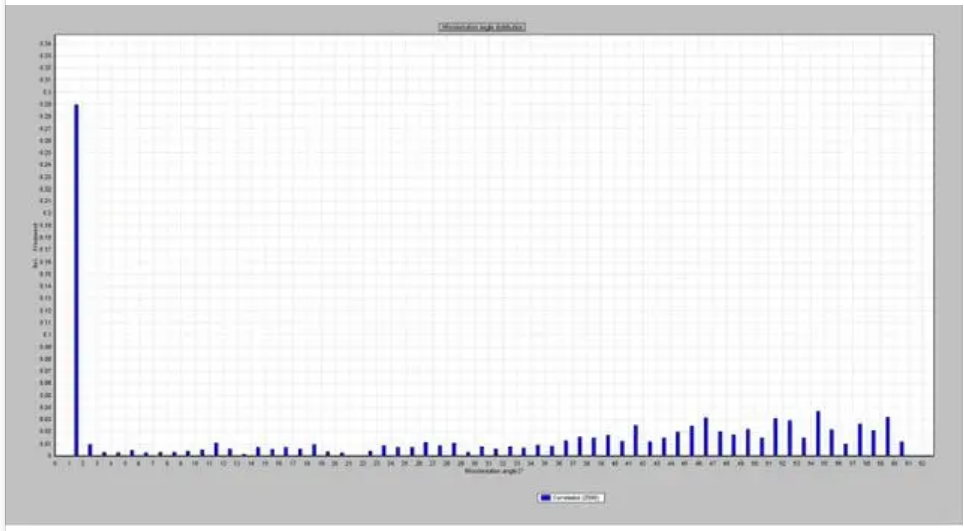The width and height of the screenshot is (964, 531).
Task: Click the highest bar near angle 54
Action: (x=818, y=434)
